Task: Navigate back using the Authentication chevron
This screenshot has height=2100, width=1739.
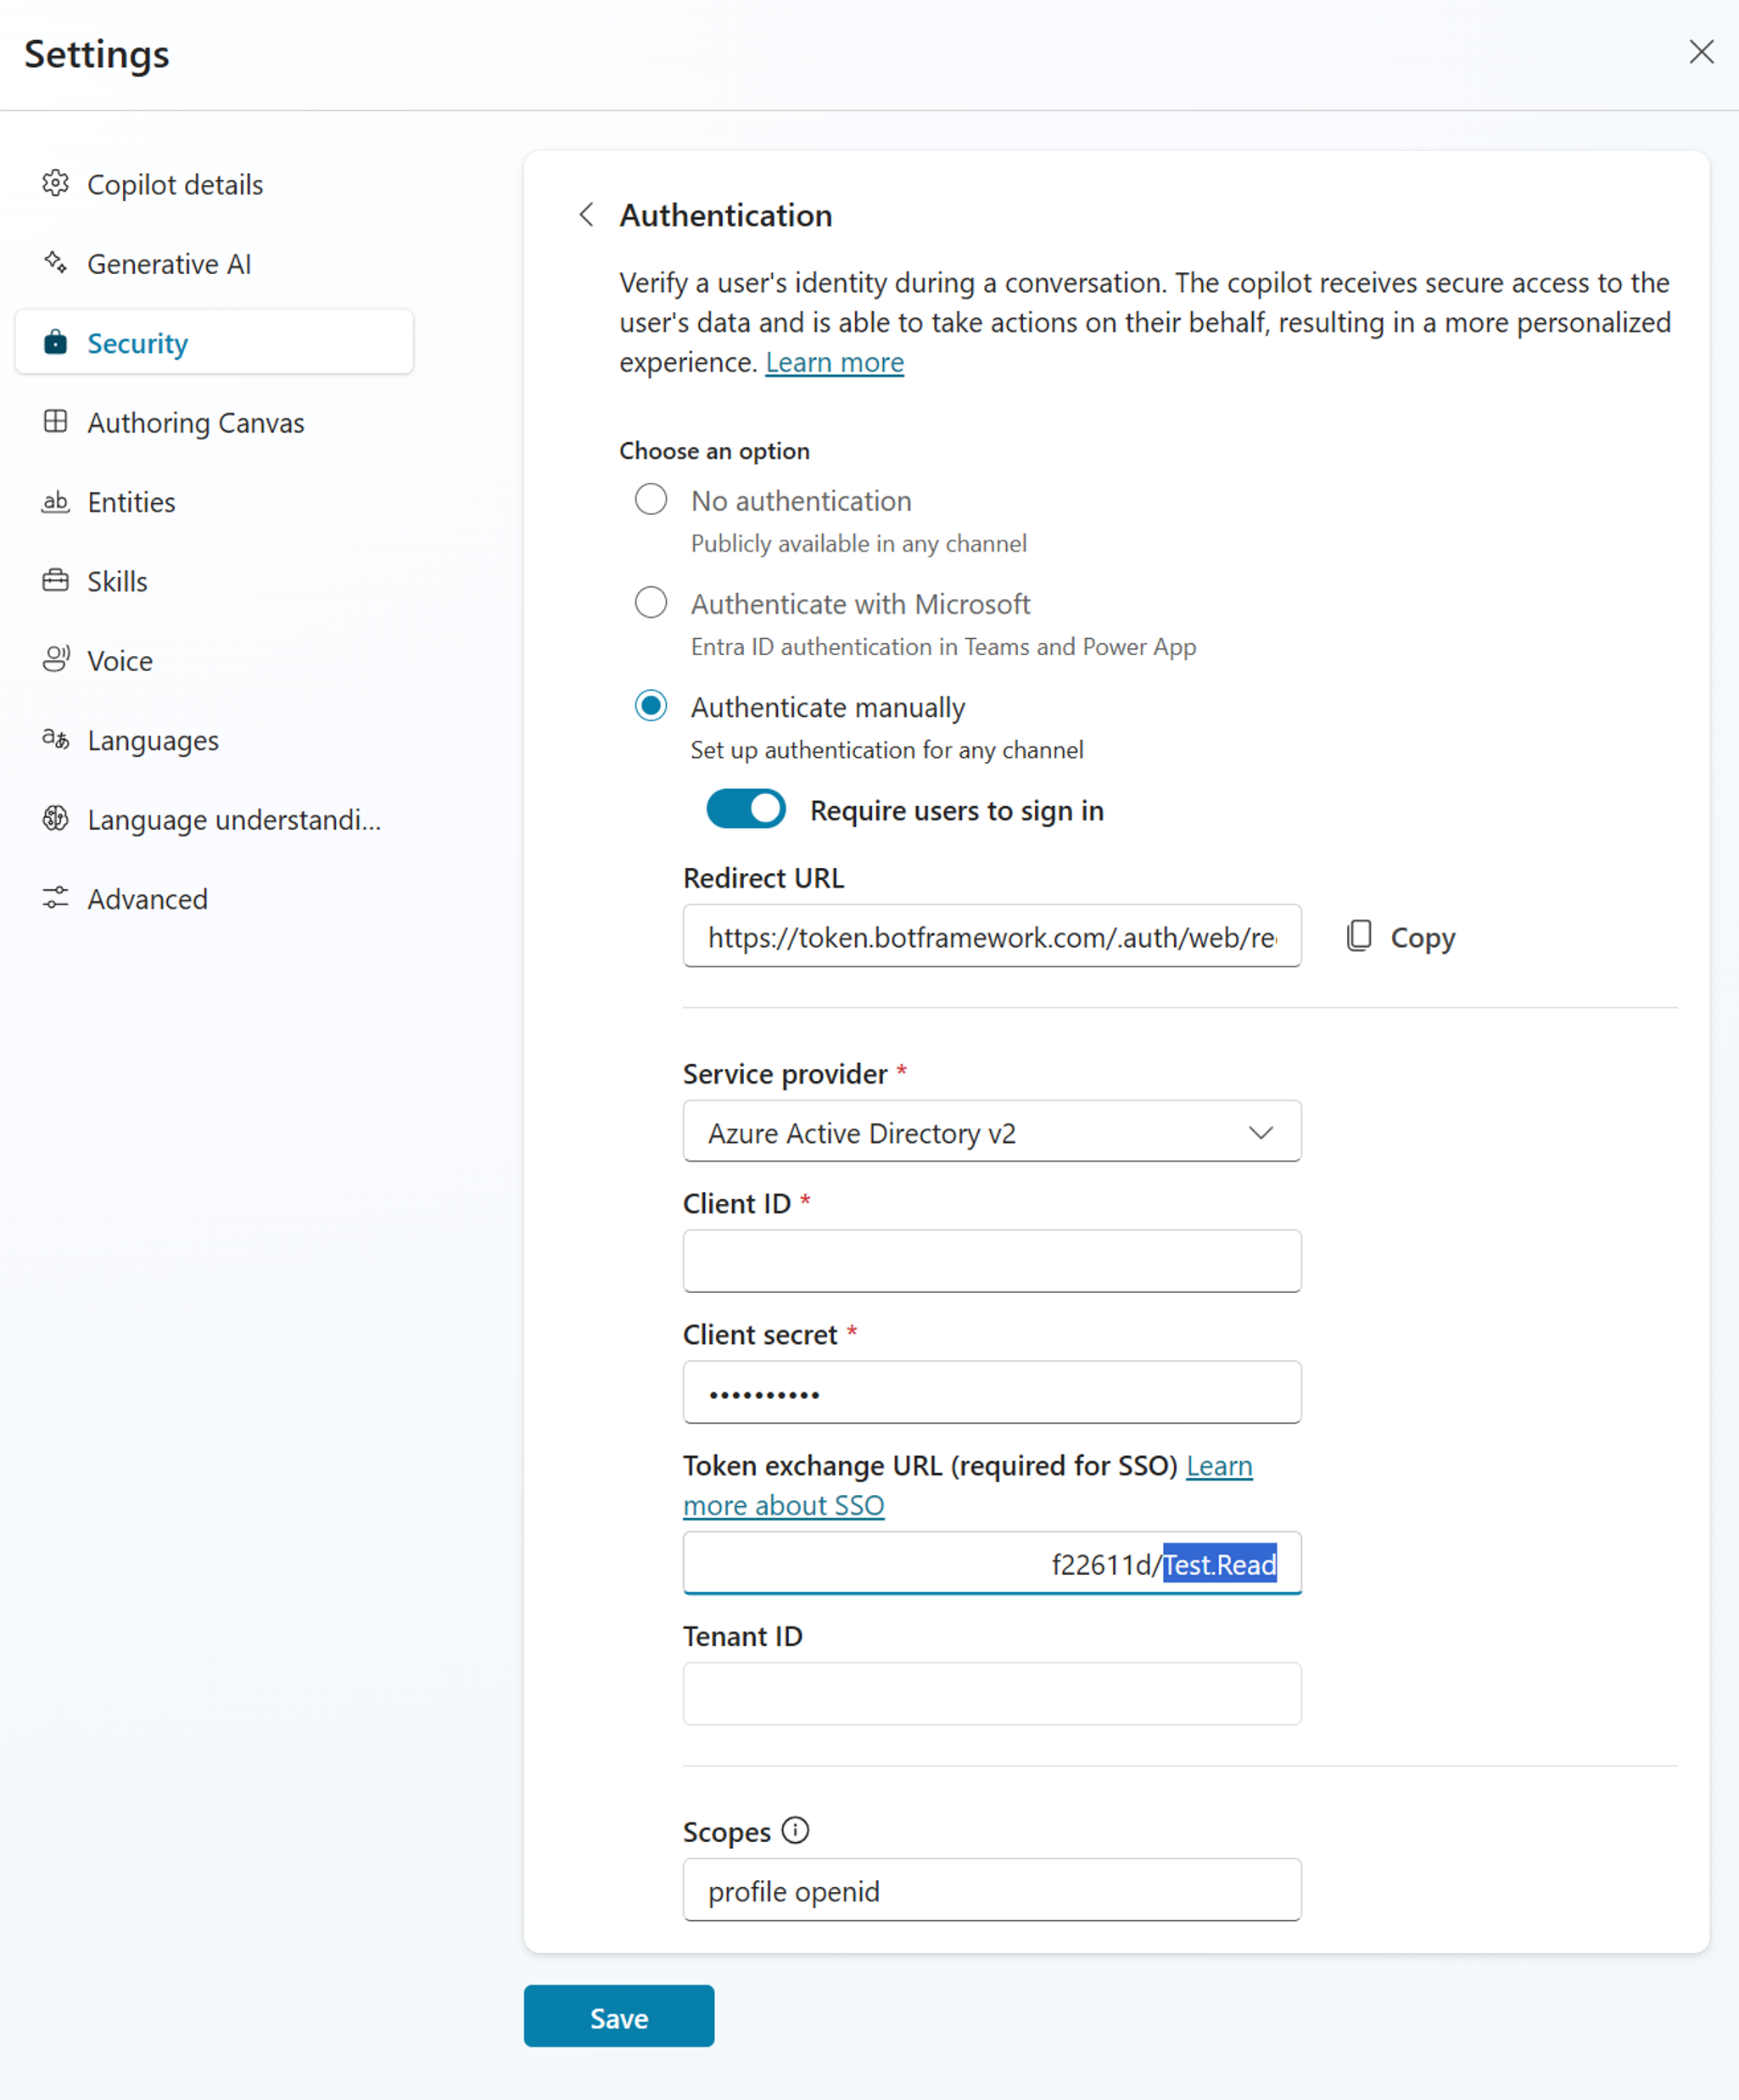Action: (x=588, y=215)
